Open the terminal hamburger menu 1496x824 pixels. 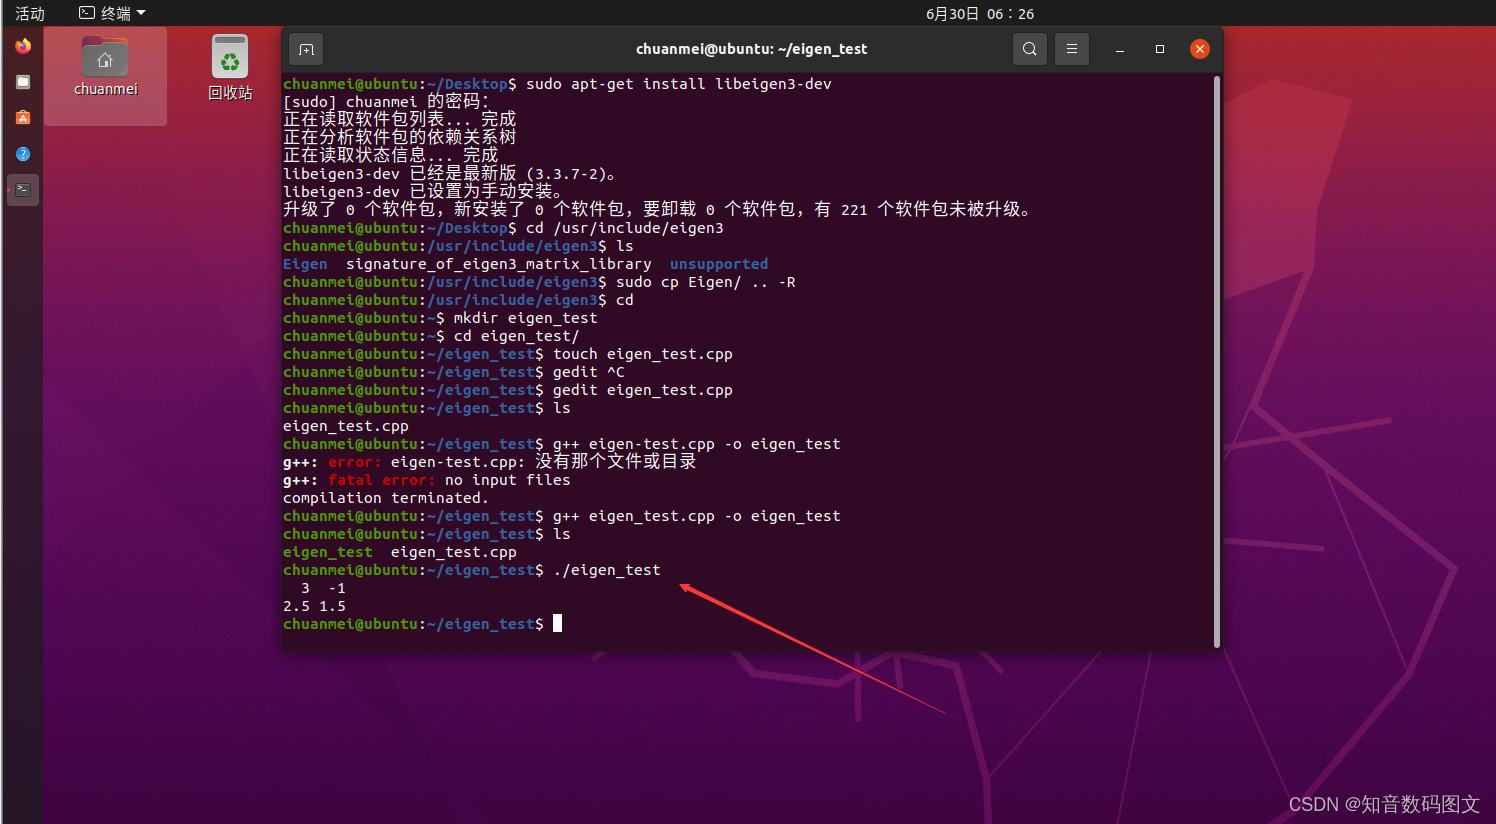1071,48
